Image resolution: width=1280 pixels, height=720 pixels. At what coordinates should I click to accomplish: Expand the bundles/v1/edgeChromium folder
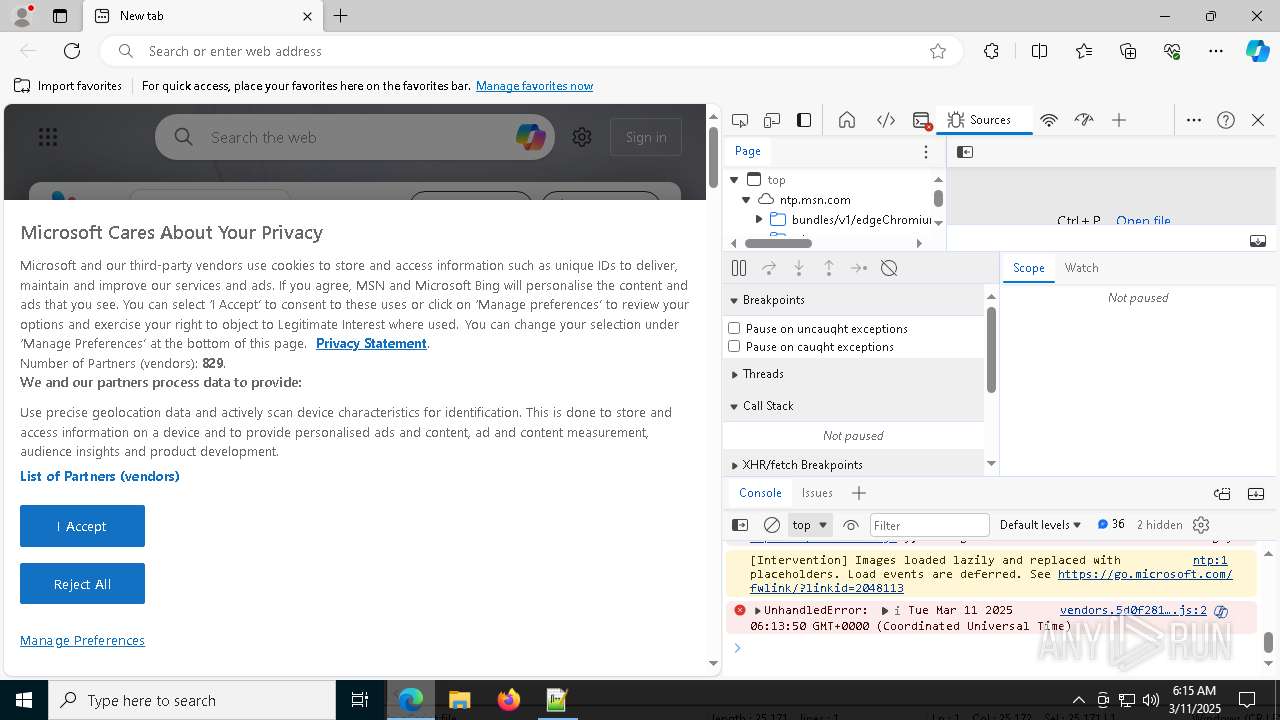759,219
